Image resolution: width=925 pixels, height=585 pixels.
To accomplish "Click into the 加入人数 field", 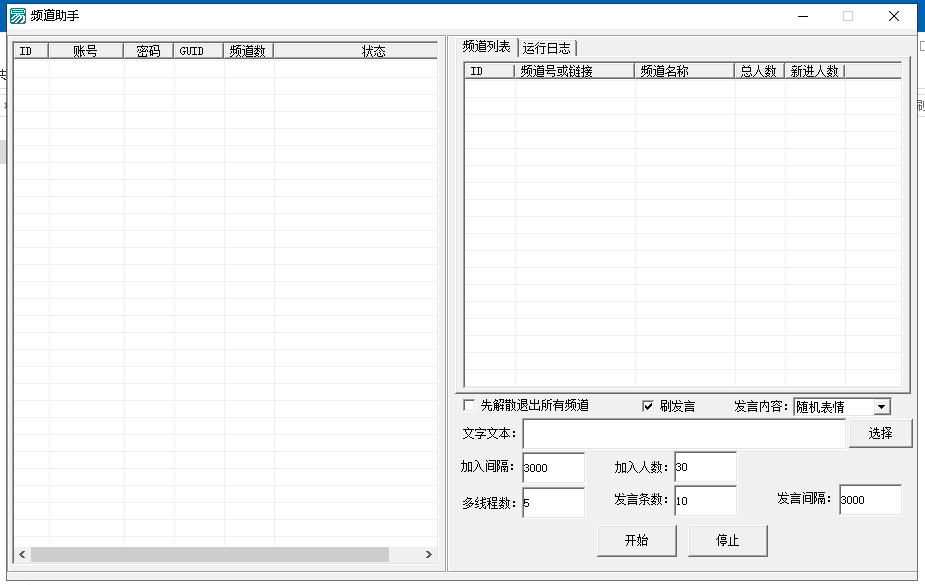I will tap(705, 467).
